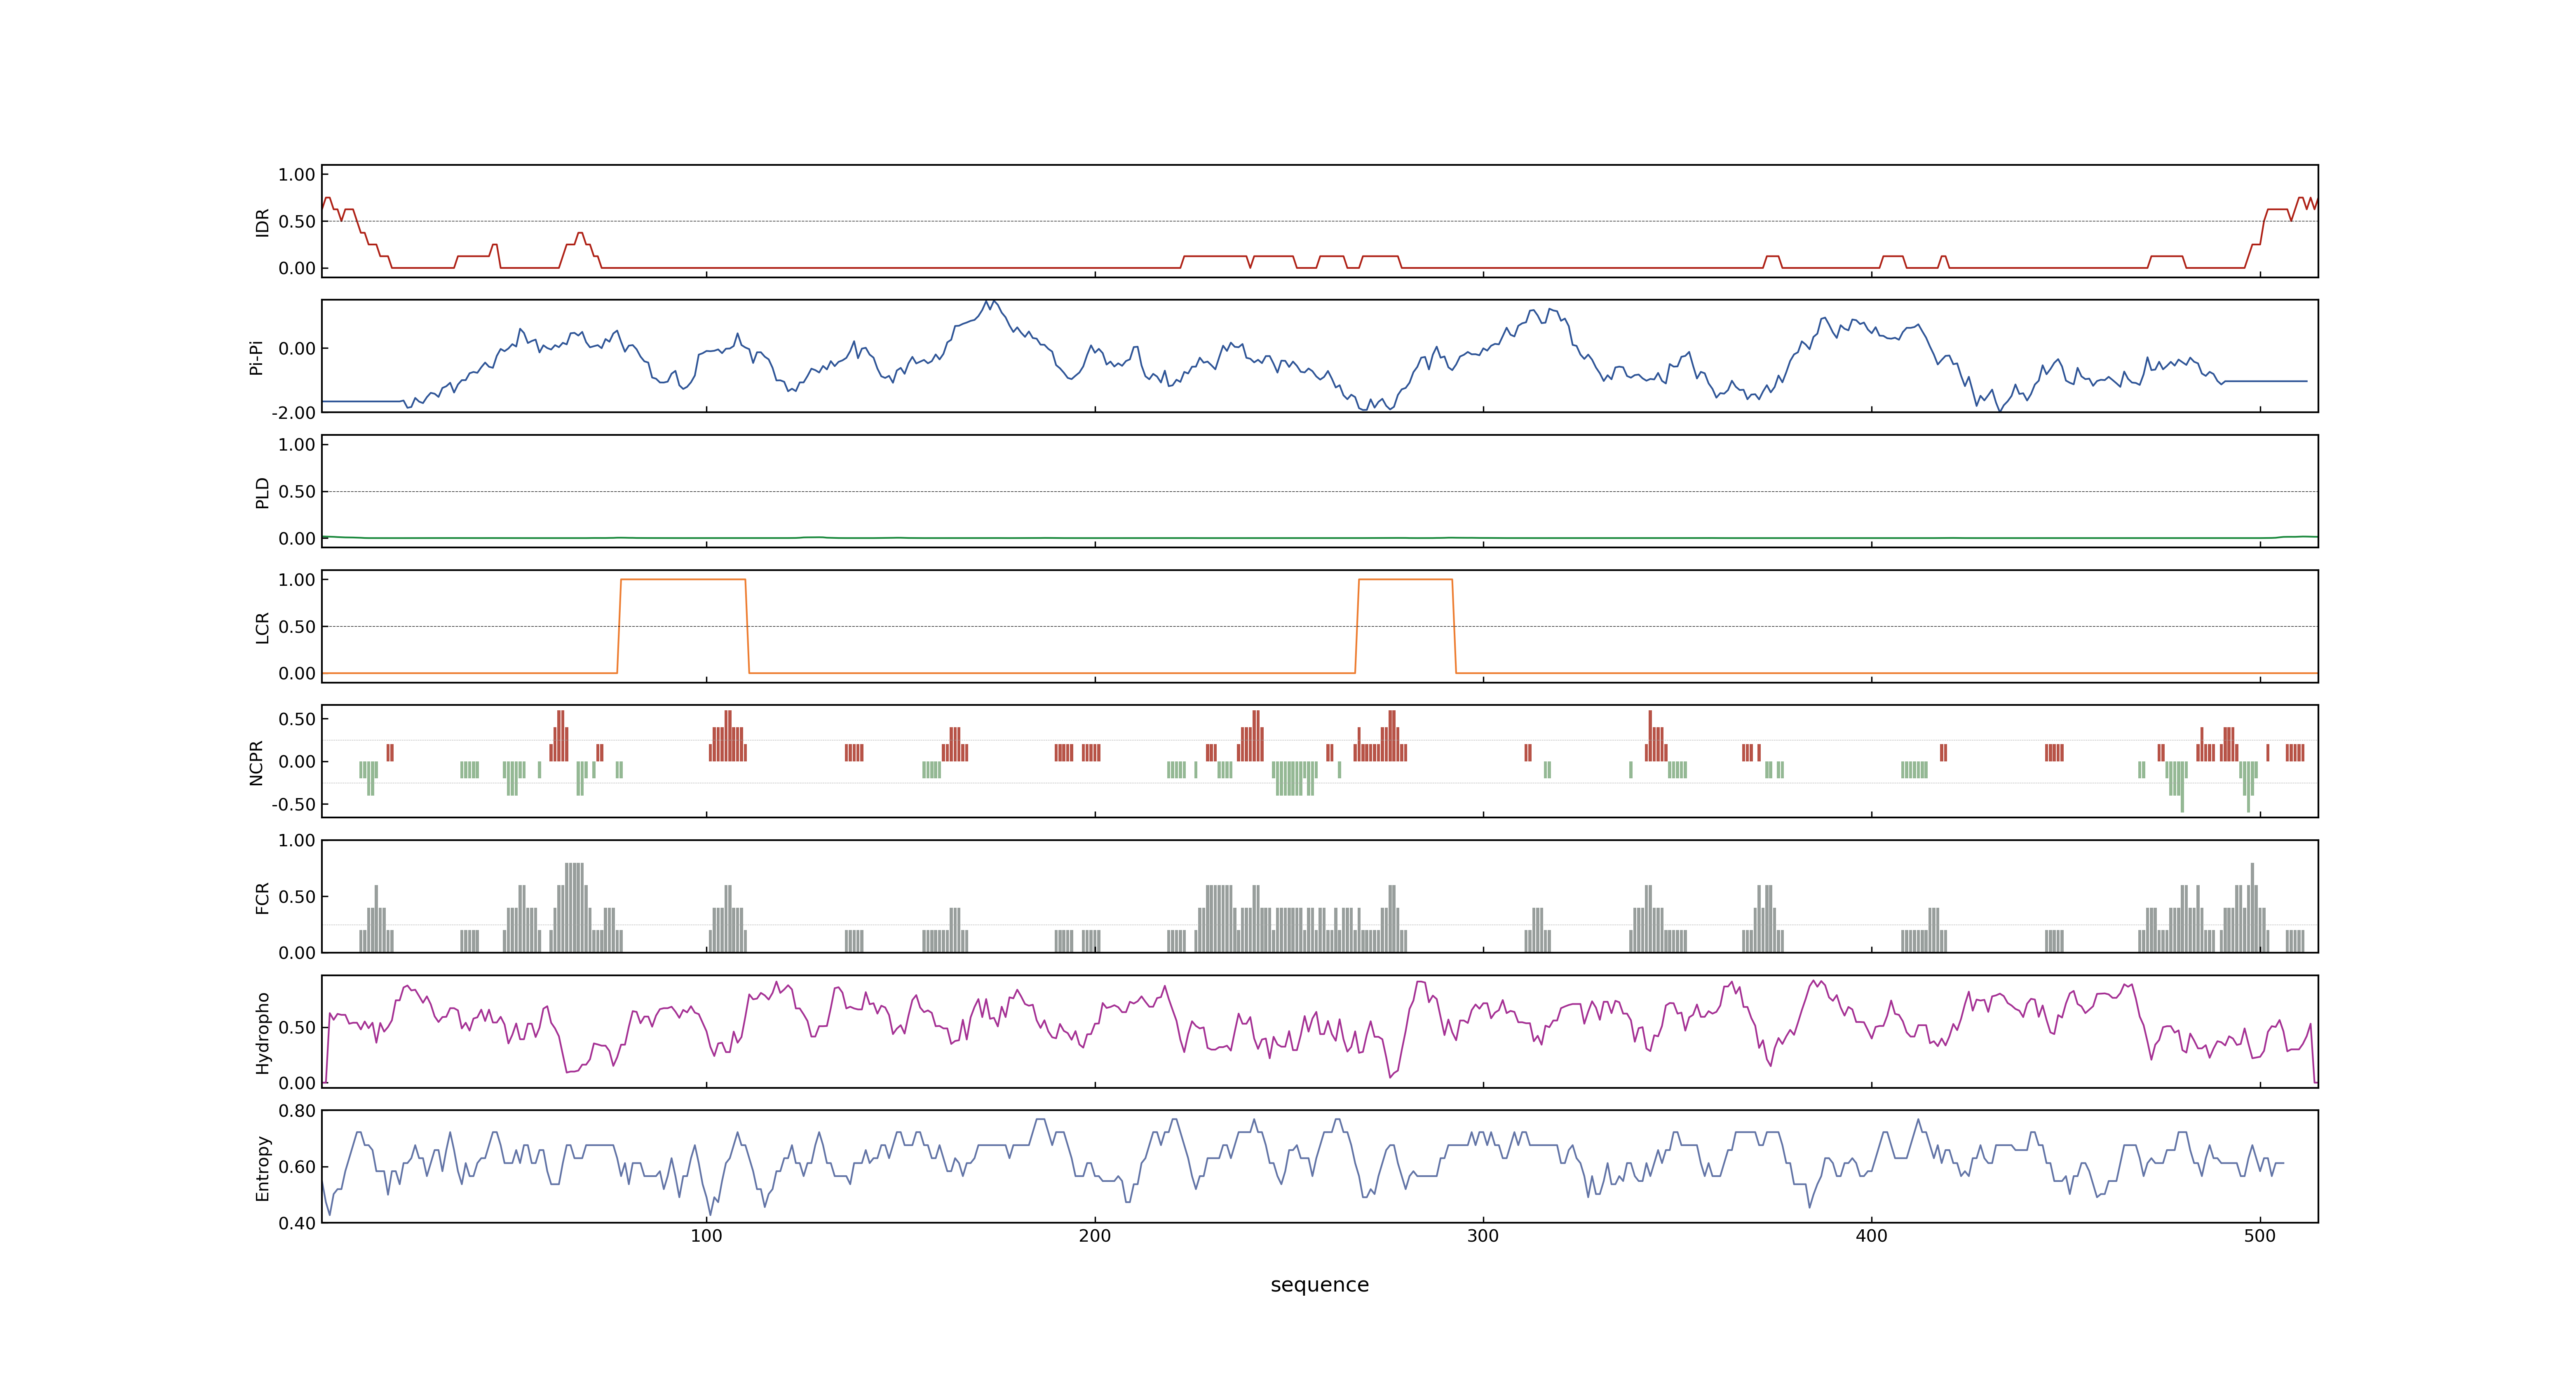Click the 0.50 tick on PLD axis

[x=297, y=492]
